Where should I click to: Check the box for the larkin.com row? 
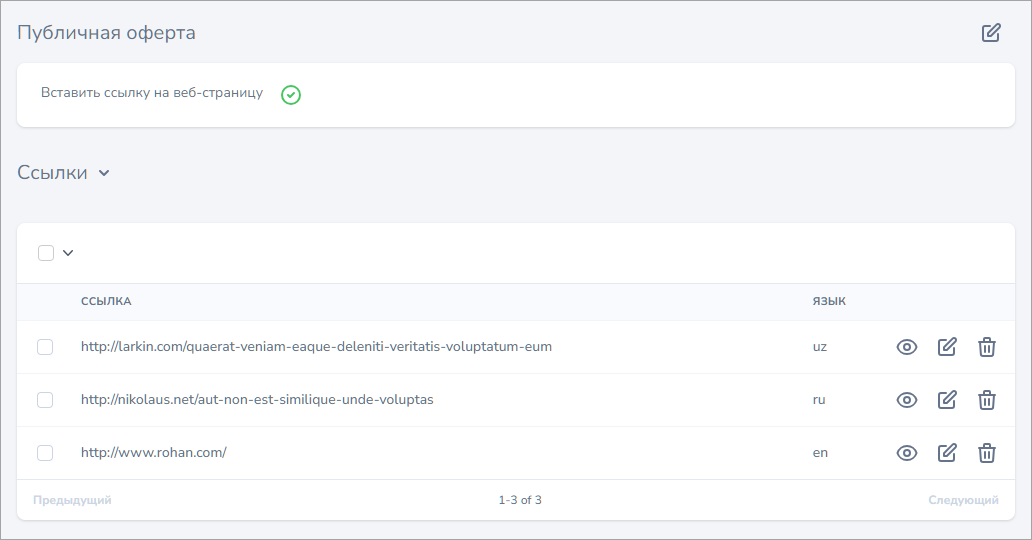tap(45, 347)
